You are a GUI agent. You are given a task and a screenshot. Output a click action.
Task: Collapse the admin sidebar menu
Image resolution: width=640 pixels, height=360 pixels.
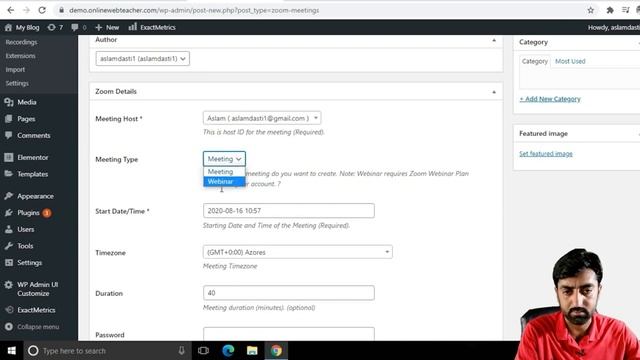pos(32,327)
